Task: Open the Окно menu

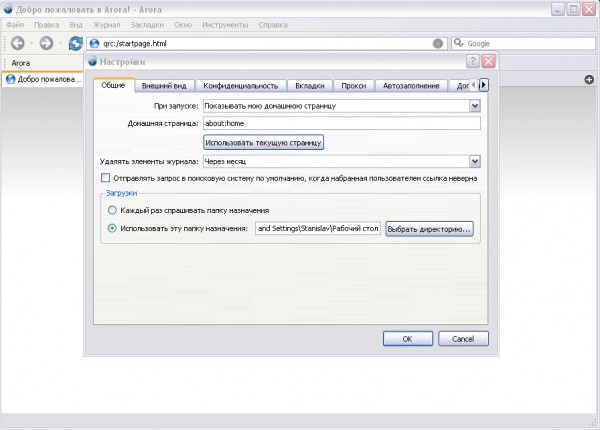Action: pos(183,25)
